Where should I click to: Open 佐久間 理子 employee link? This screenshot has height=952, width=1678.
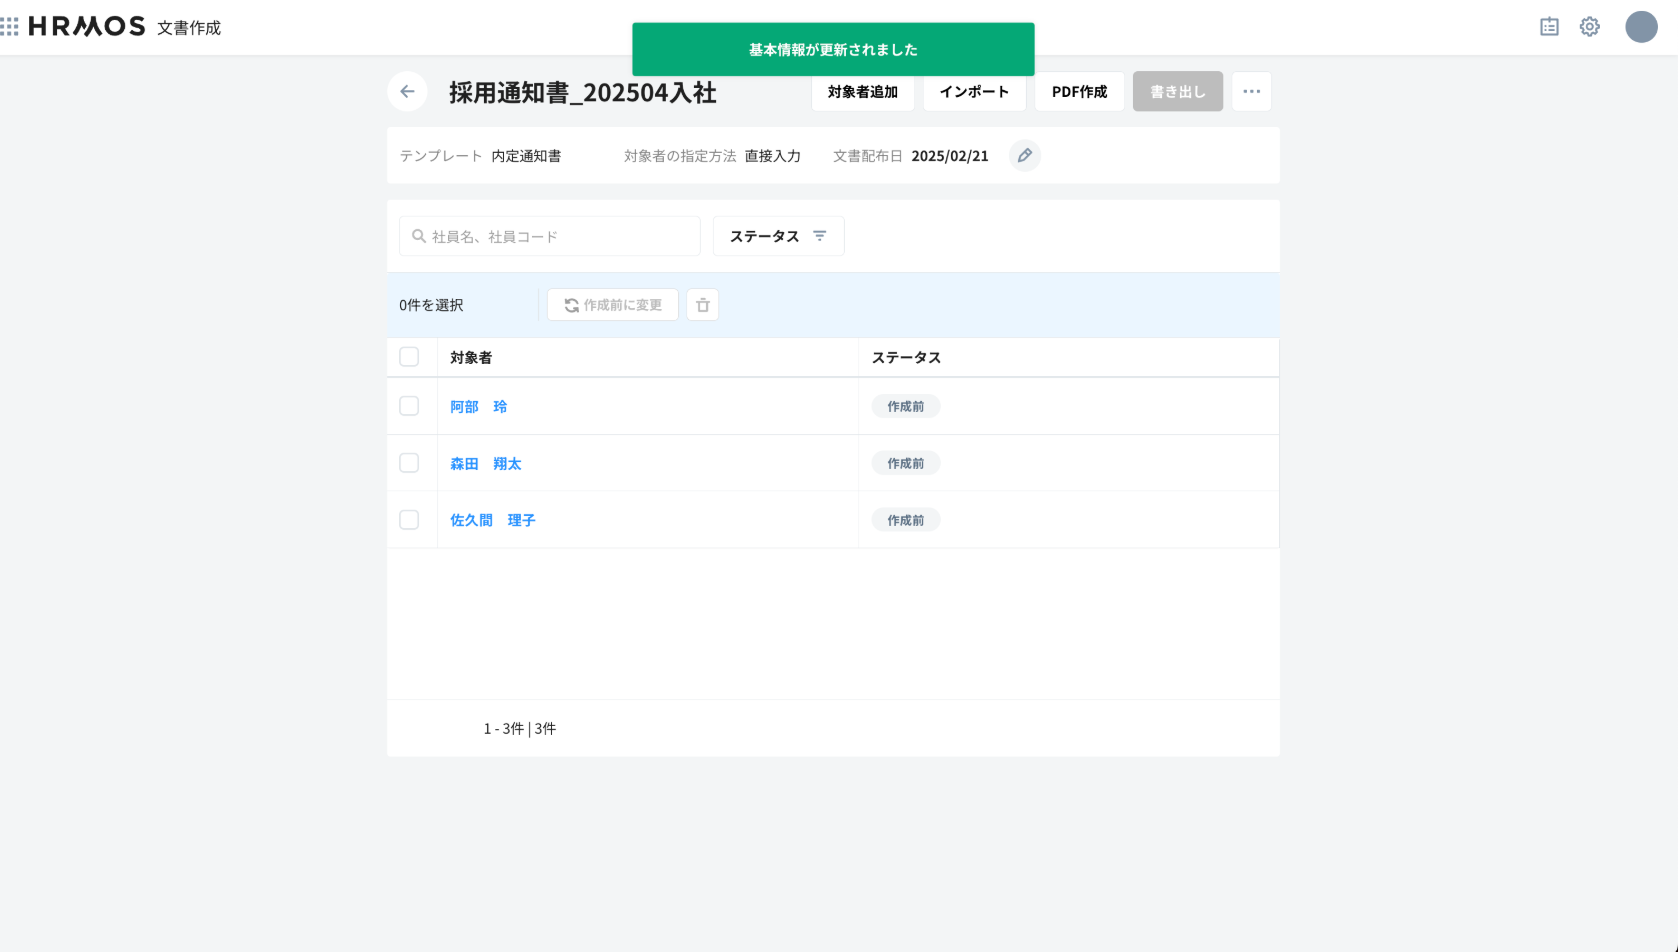(x=492, y=521)
